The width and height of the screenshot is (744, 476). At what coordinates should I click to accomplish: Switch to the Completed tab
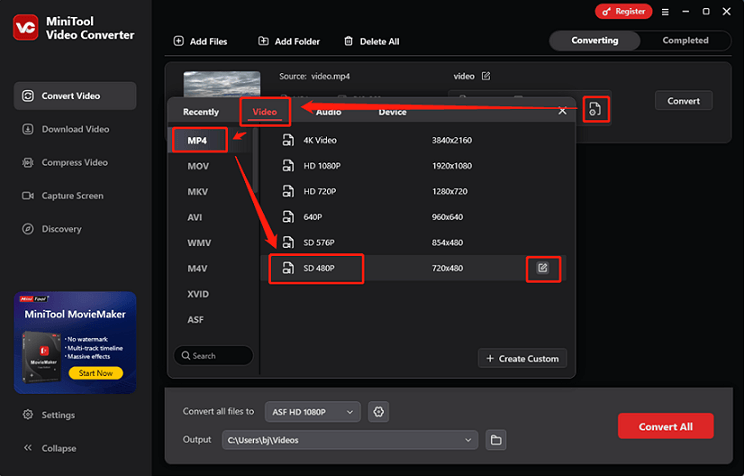pyautogui.click(x=685, y=40)
